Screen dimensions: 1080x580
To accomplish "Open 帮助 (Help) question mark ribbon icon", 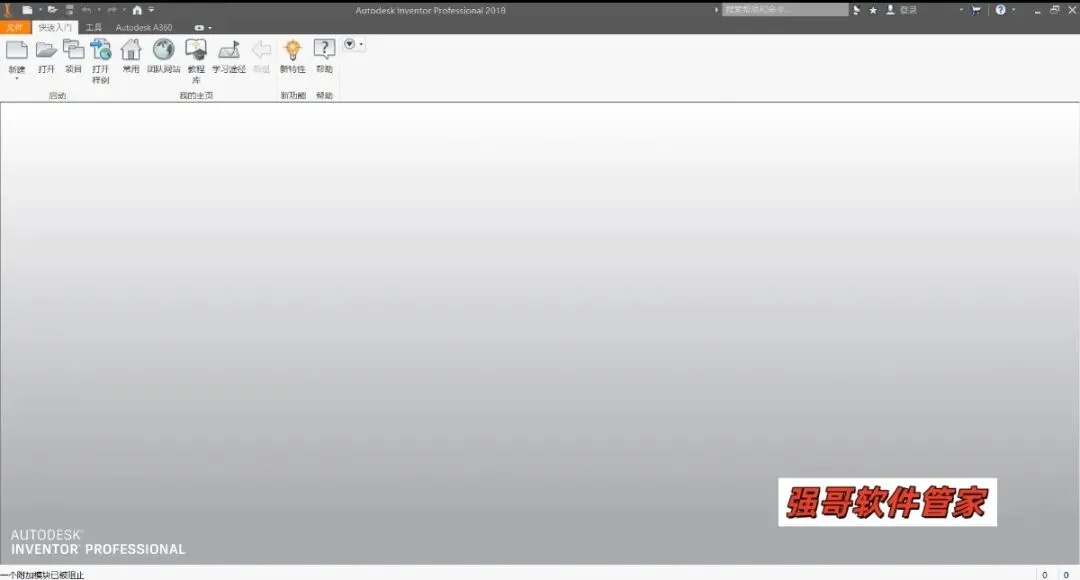I will coord(324,50).
